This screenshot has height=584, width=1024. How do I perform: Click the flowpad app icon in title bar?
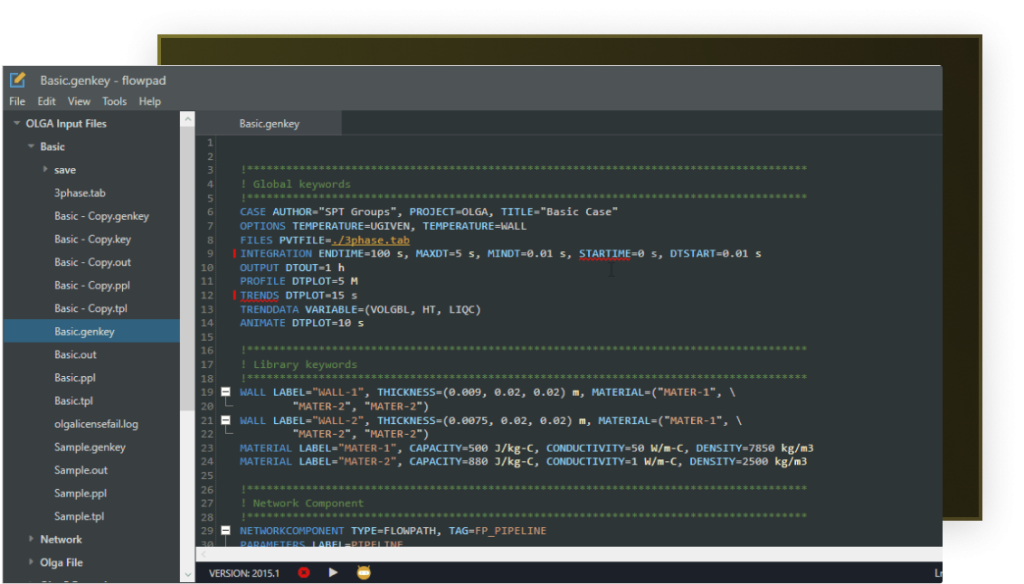[x=17, y=80]
